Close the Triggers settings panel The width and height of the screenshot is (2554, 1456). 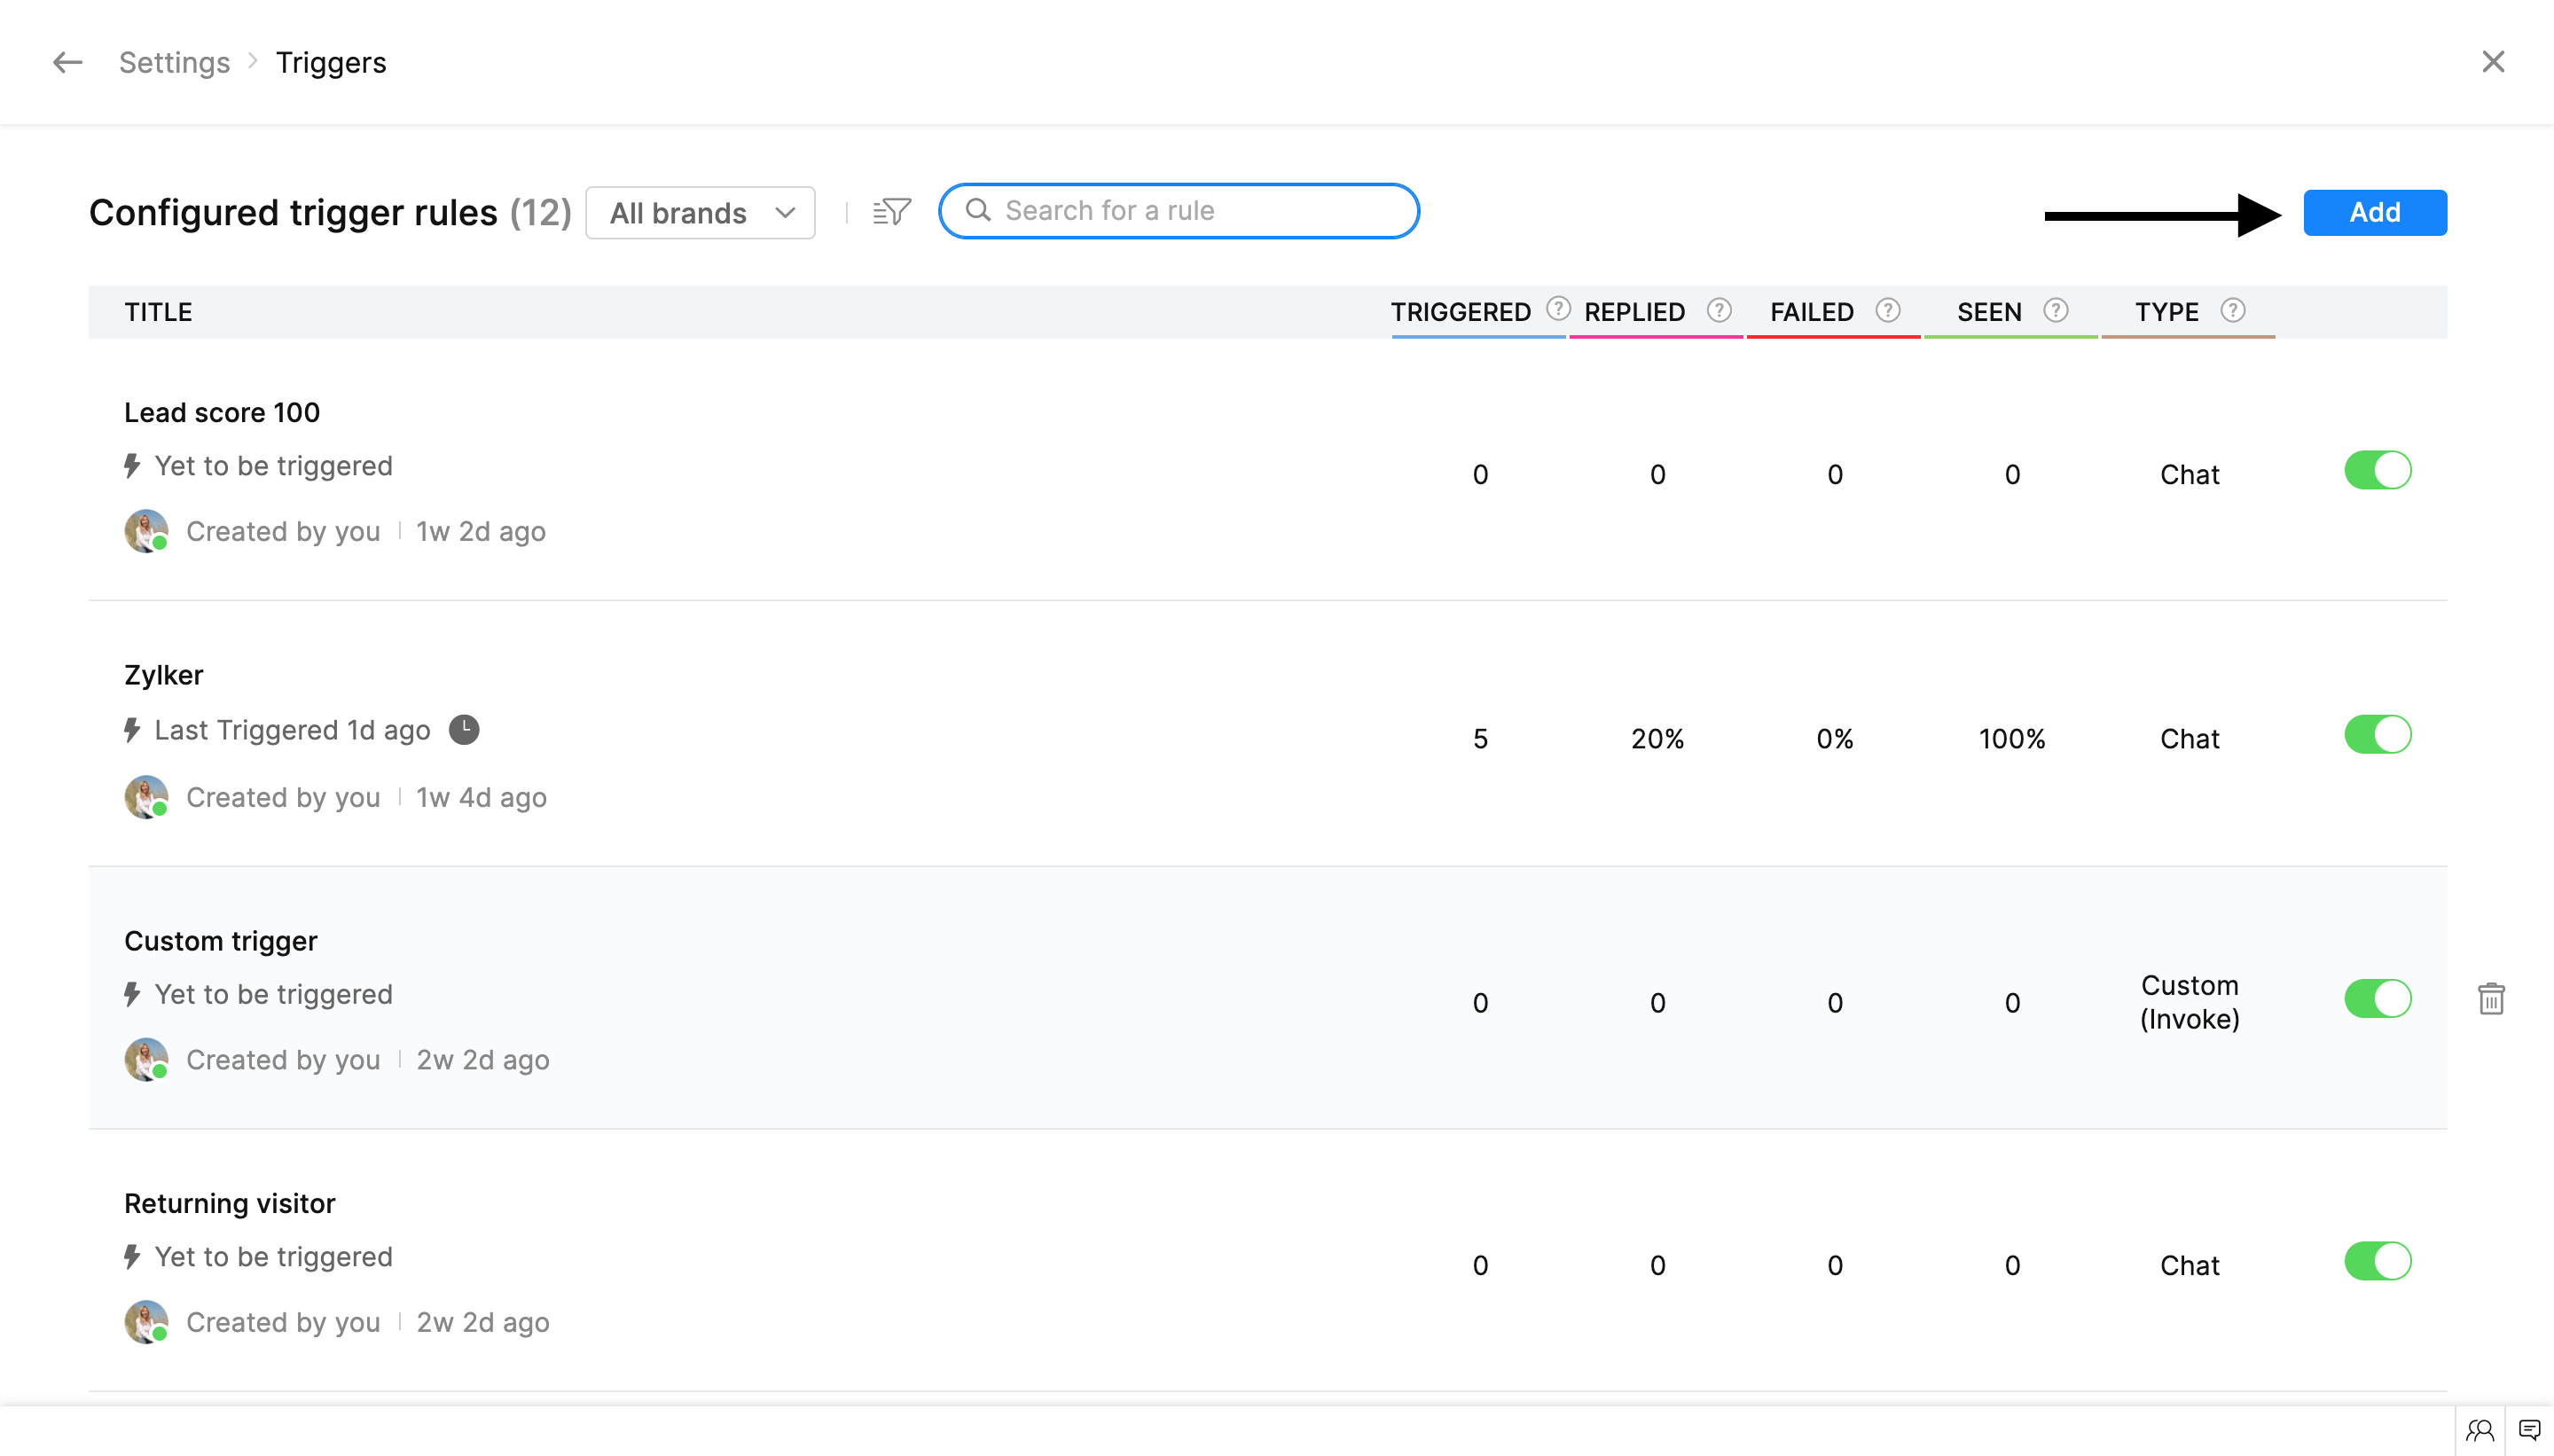(2493, 62)
